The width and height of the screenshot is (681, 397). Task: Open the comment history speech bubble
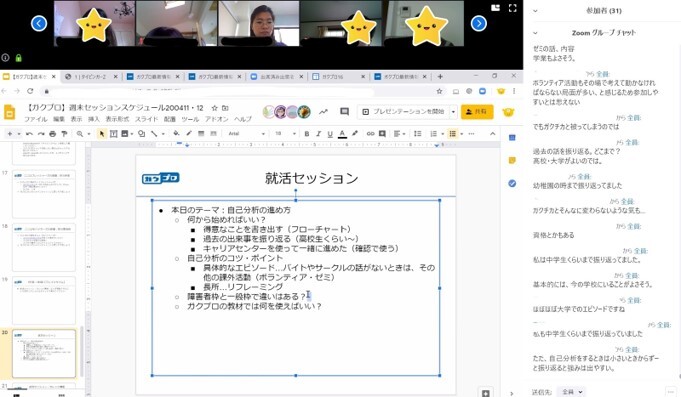344,112
